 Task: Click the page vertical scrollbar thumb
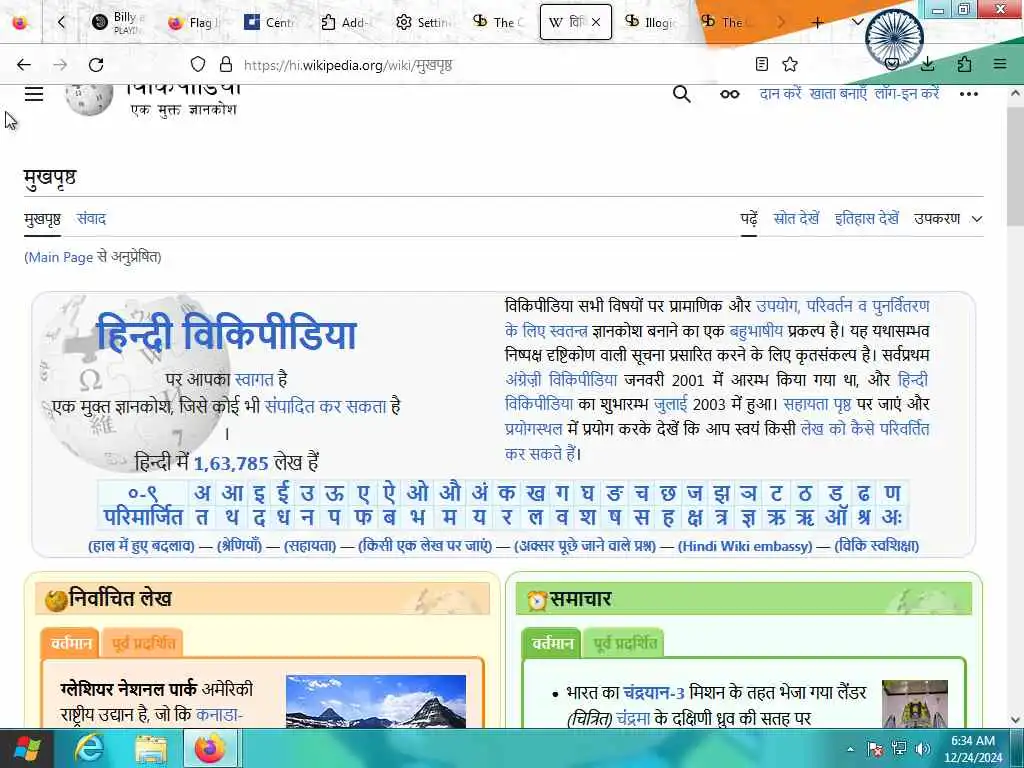[x=1016, y=167]
